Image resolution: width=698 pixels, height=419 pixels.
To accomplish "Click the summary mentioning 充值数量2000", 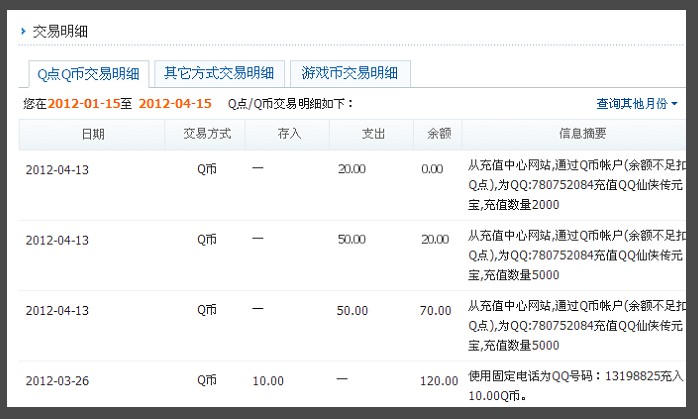I will (x=575, y=185).
